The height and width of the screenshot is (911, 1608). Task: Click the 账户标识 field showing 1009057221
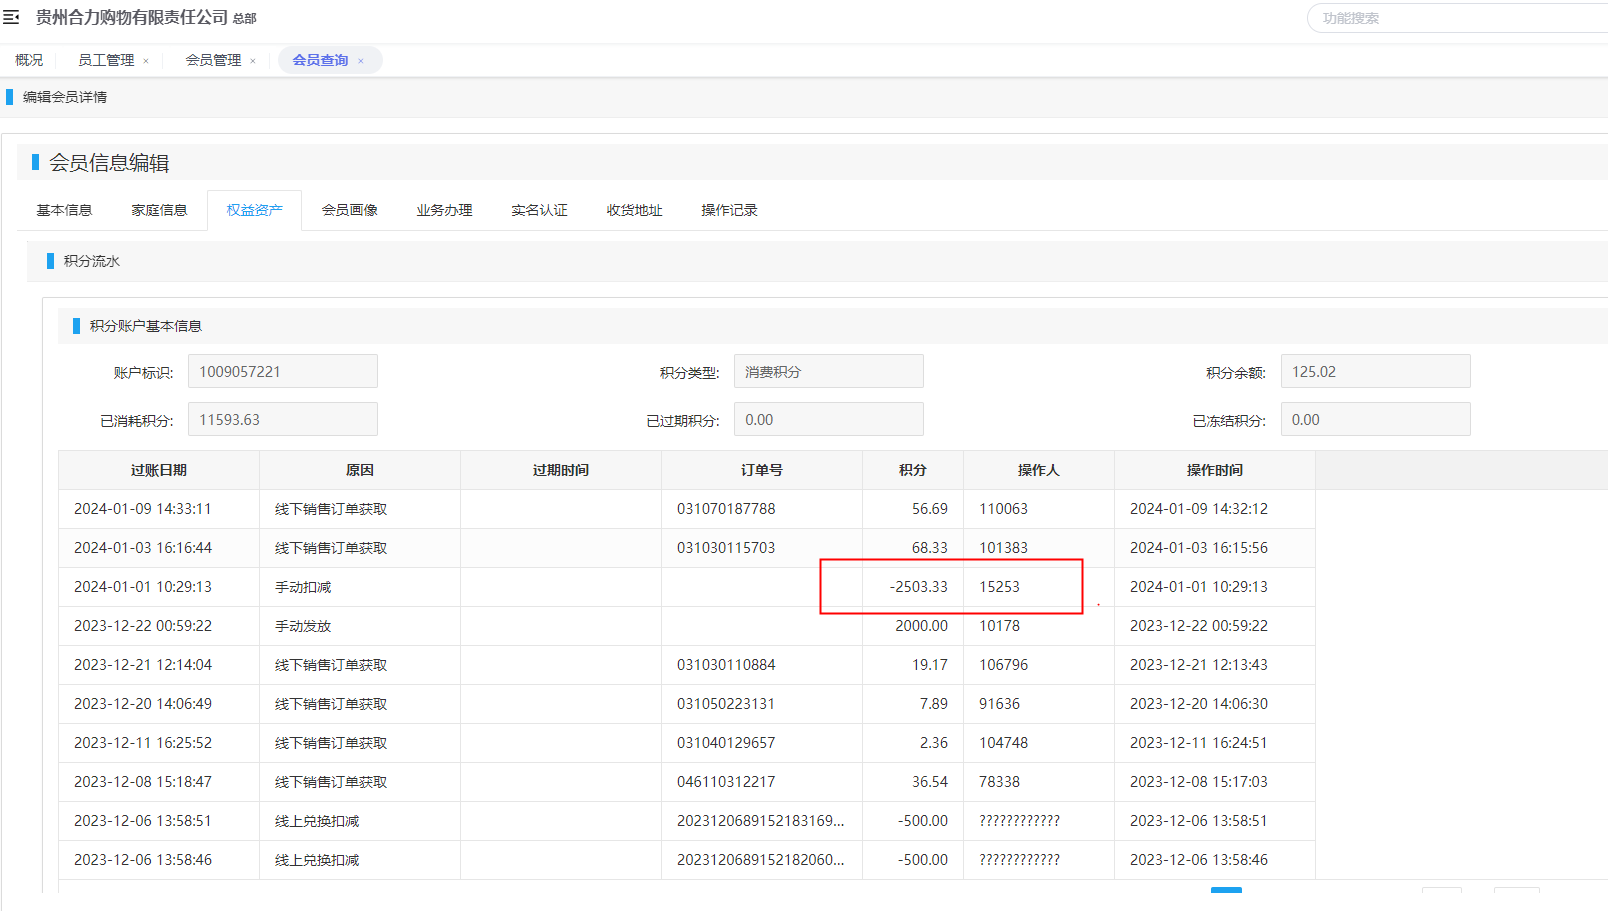point(282,372)
